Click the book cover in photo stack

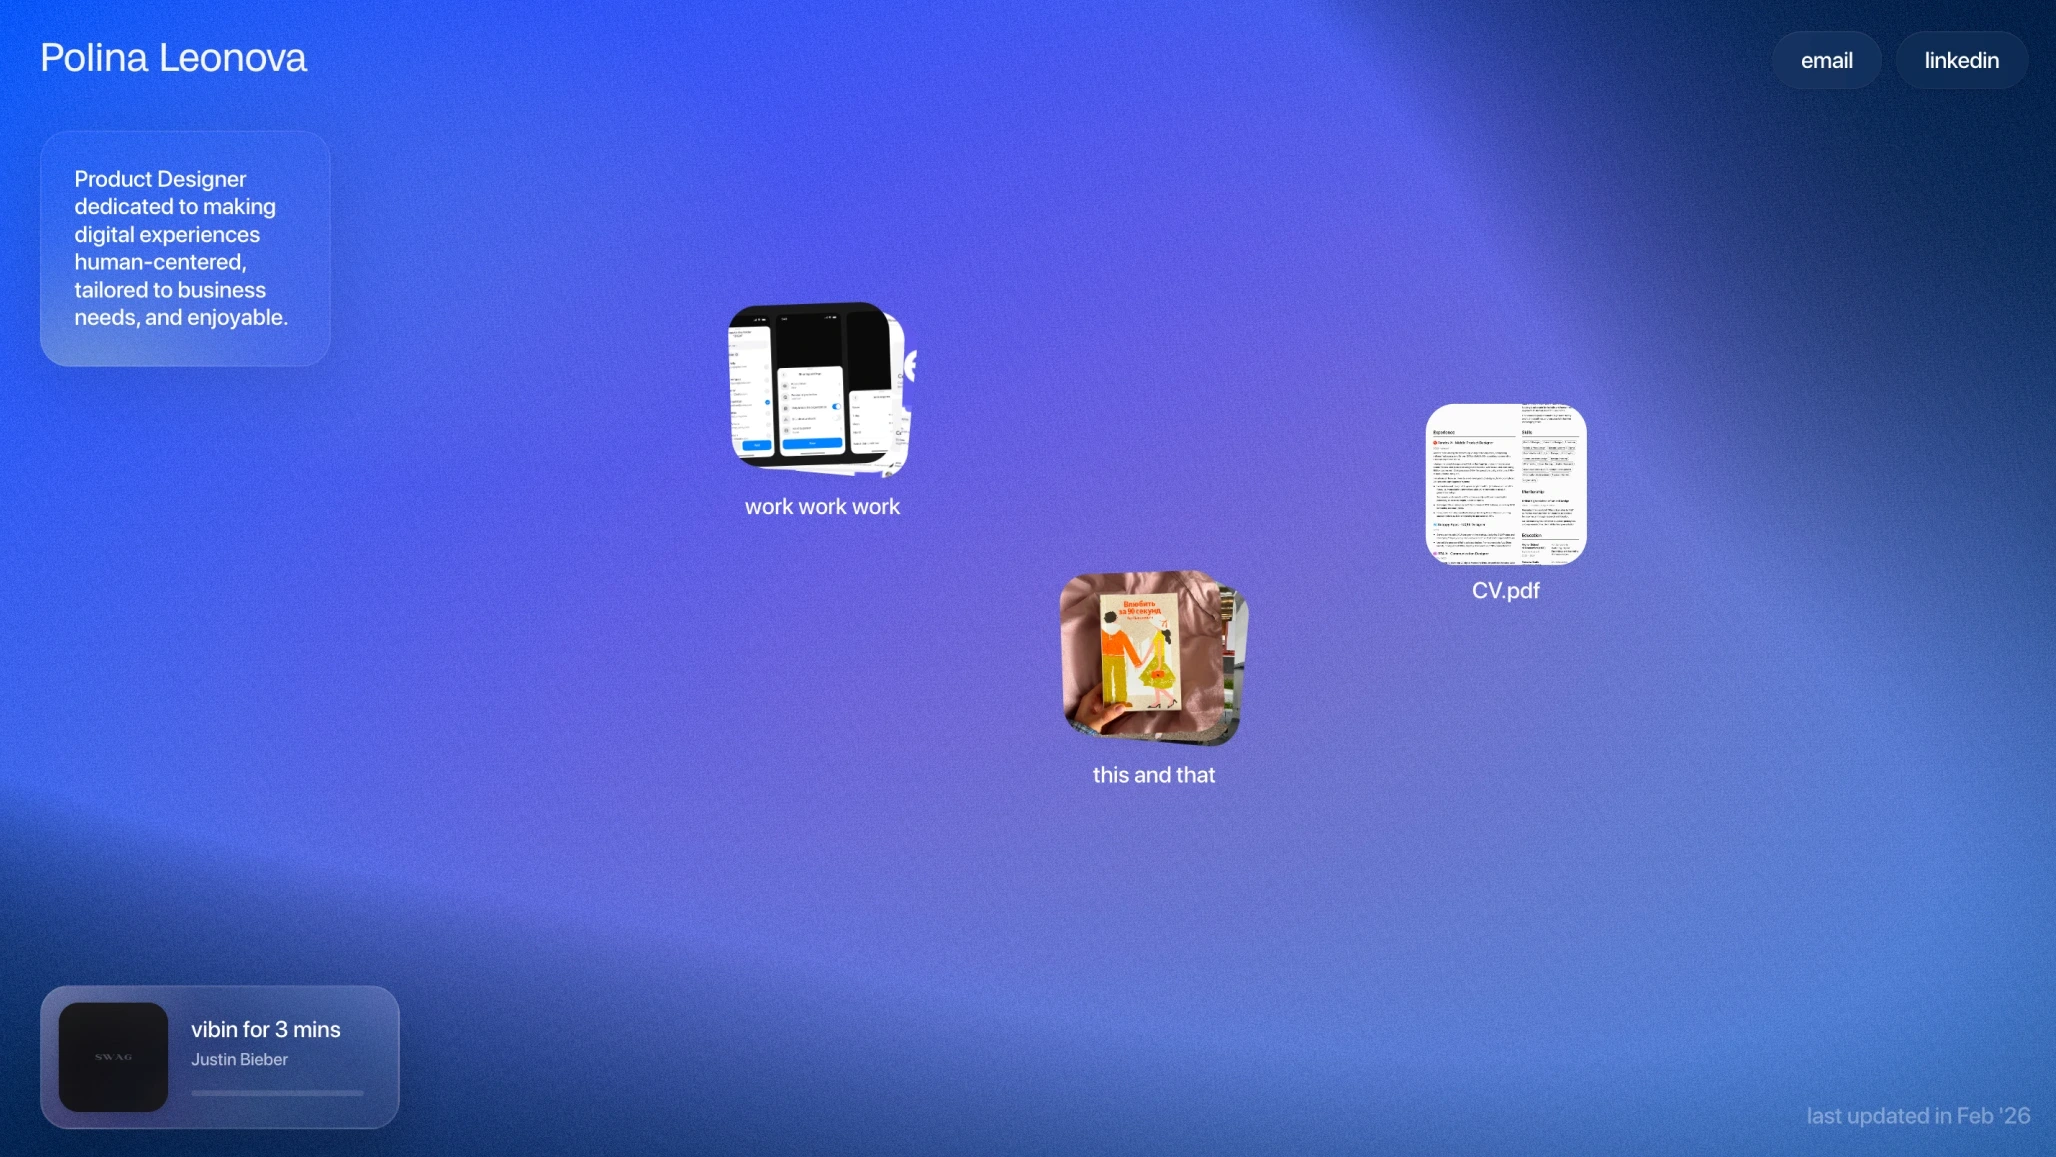(x=1138, y=651)
